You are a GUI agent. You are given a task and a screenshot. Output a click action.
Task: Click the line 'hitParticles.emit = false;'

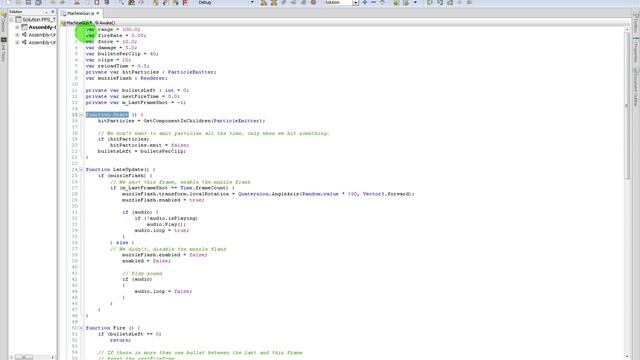149,145
